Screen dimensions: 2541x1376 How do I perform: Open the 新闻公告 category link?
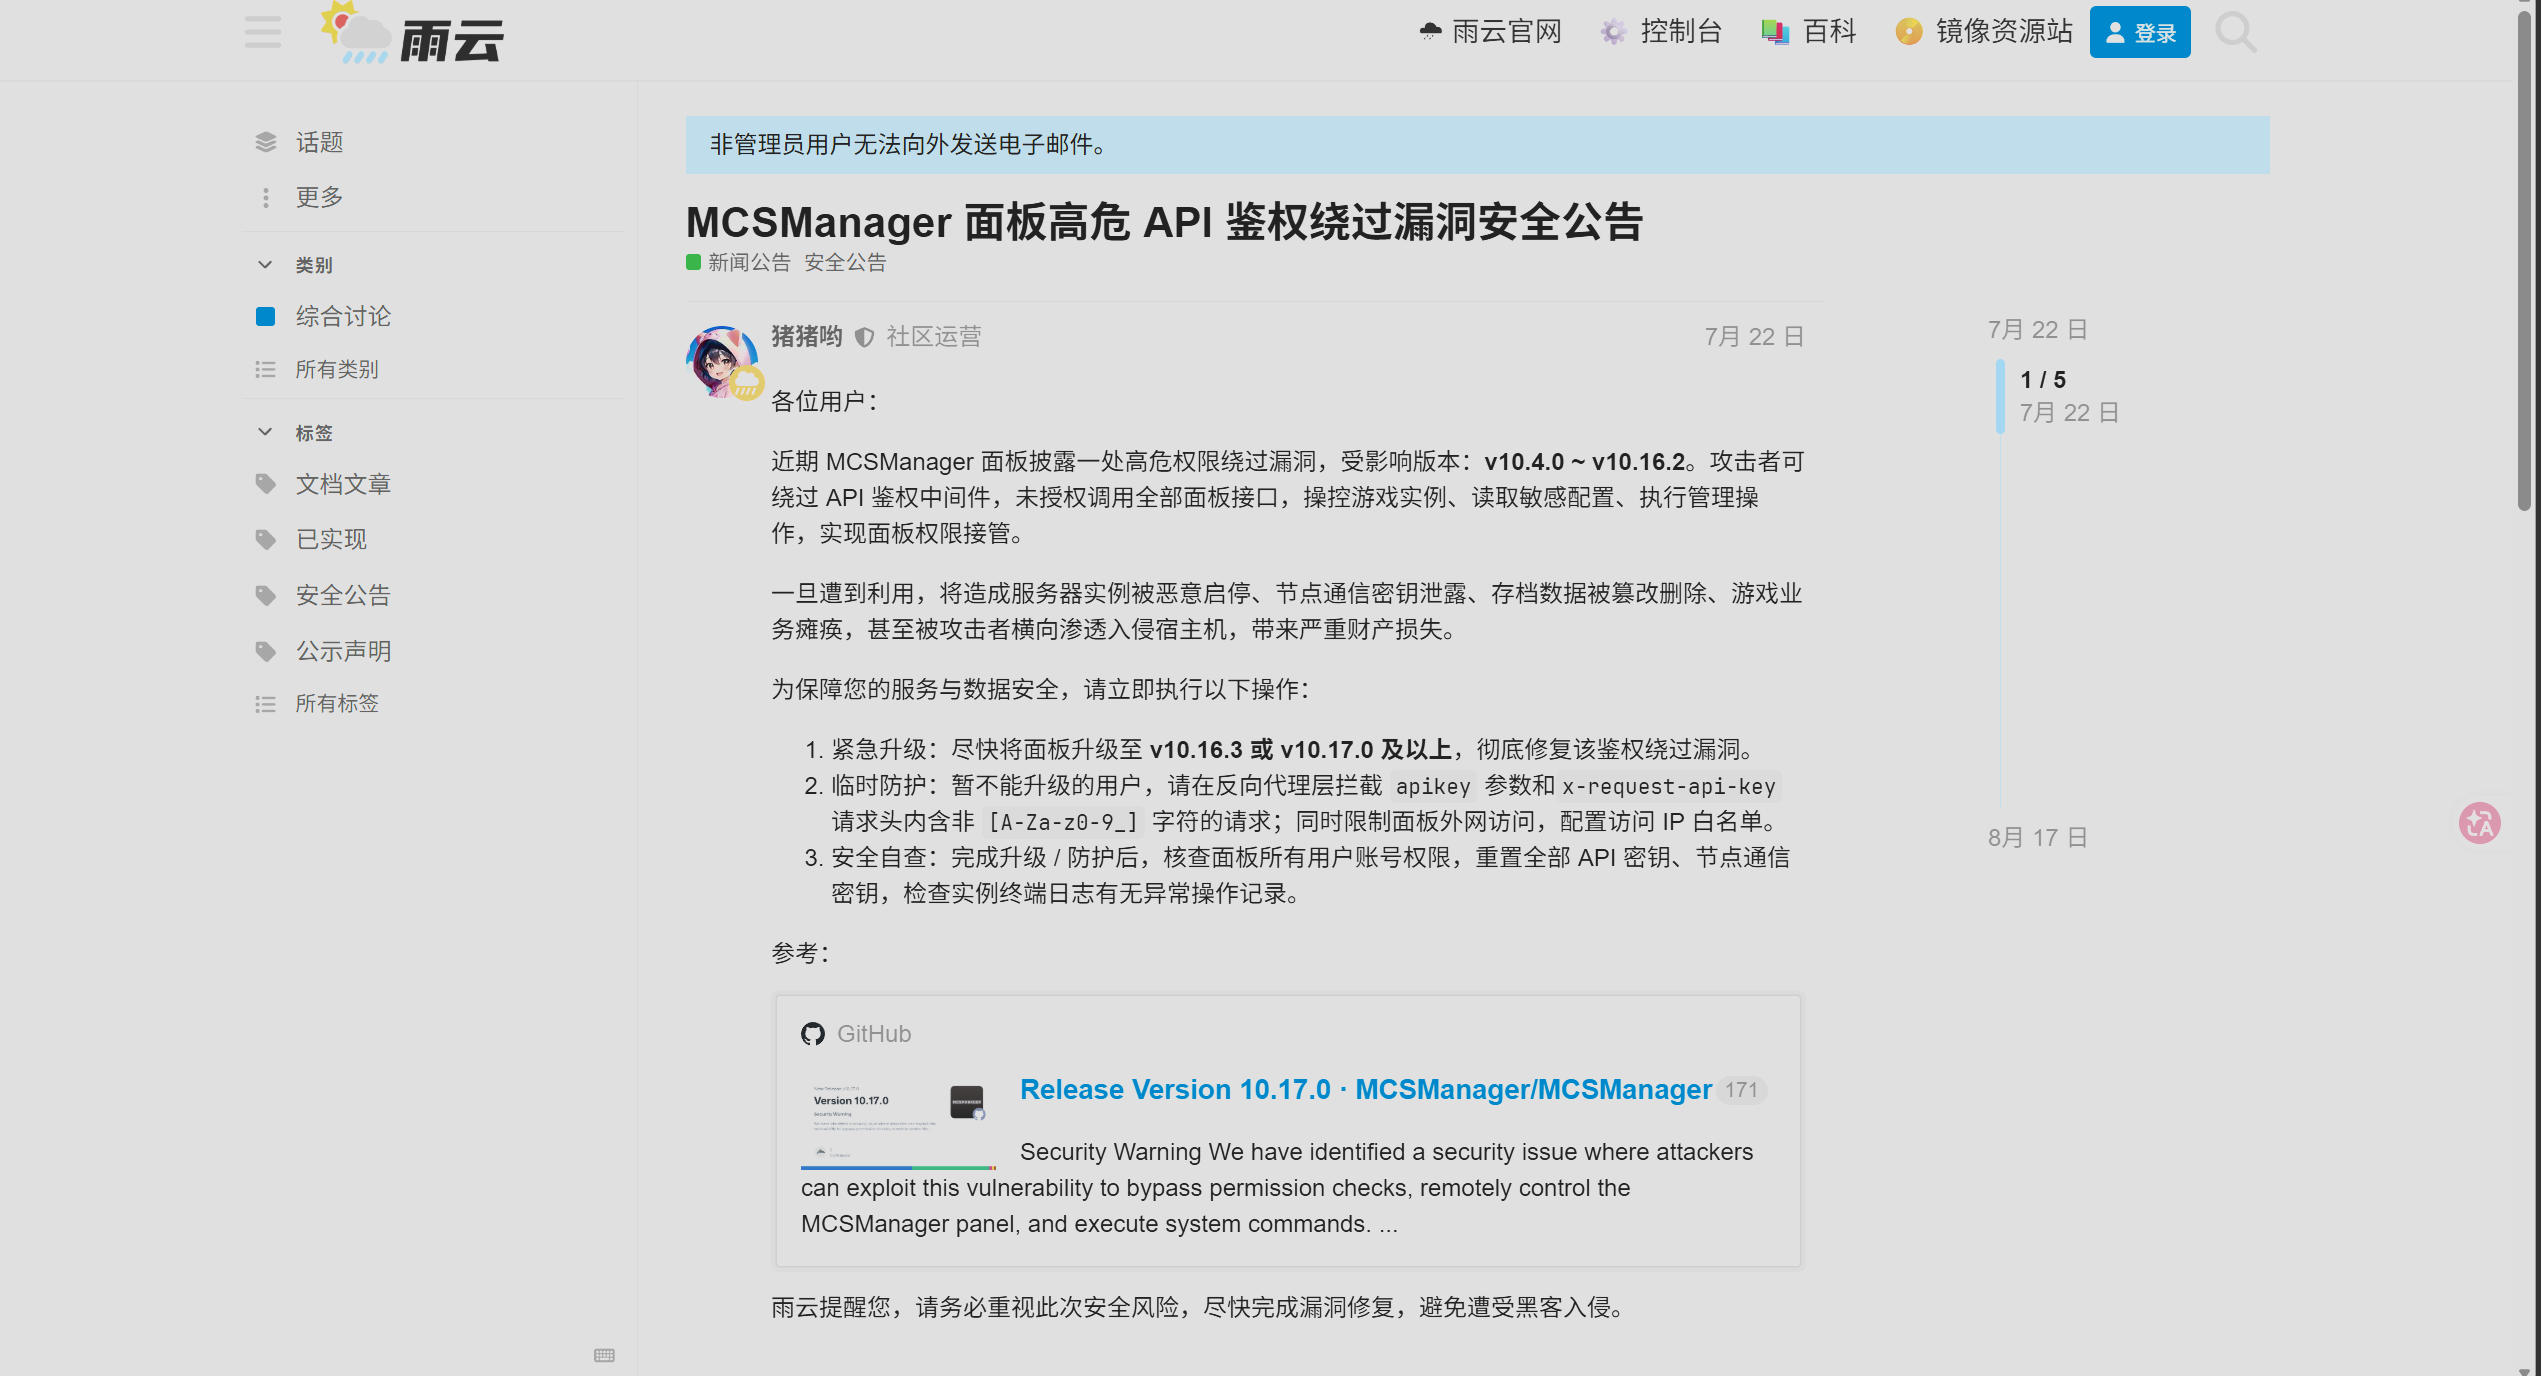(x=738, y=262)
